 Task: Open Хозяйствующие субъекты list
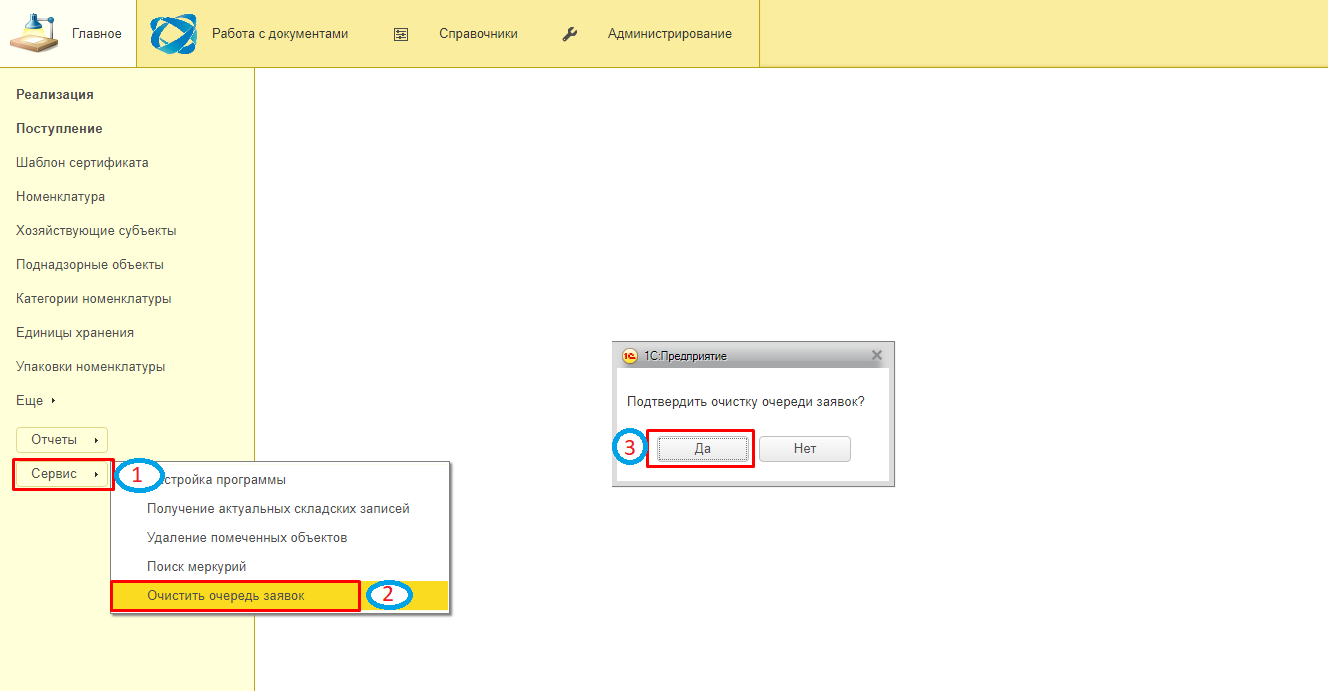point(96,231)
